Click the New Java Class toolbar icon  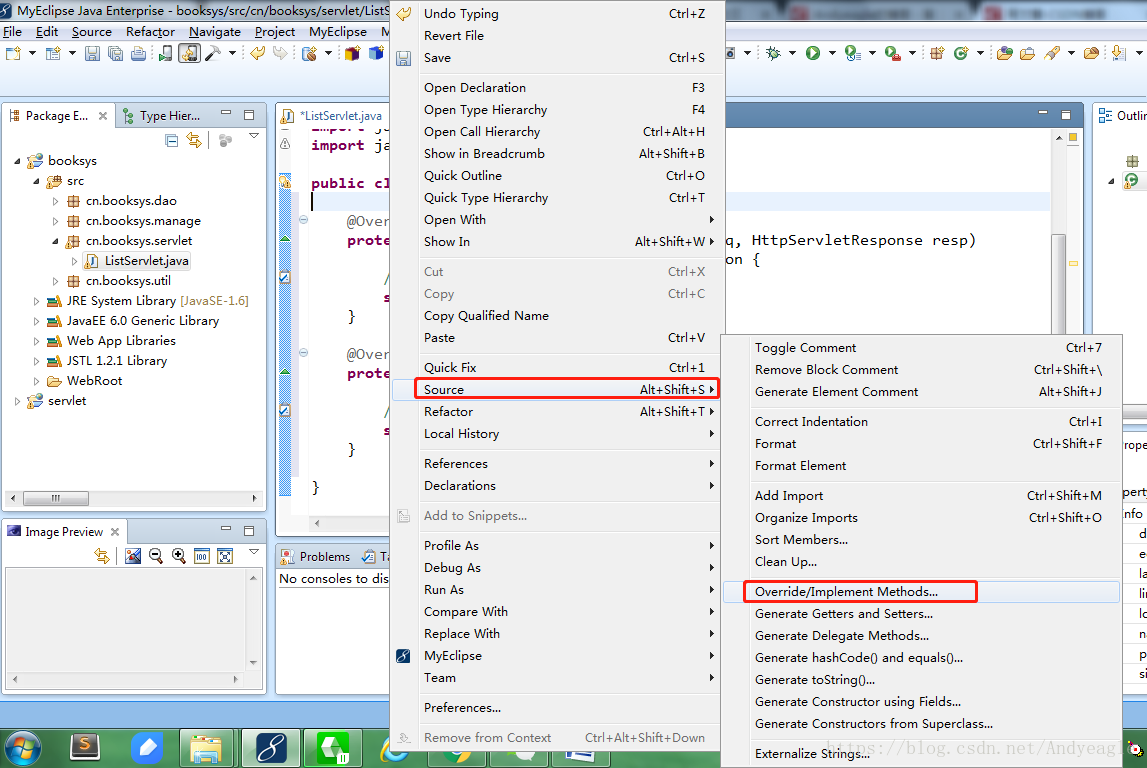pyautogui.click(x=961, y=53)
